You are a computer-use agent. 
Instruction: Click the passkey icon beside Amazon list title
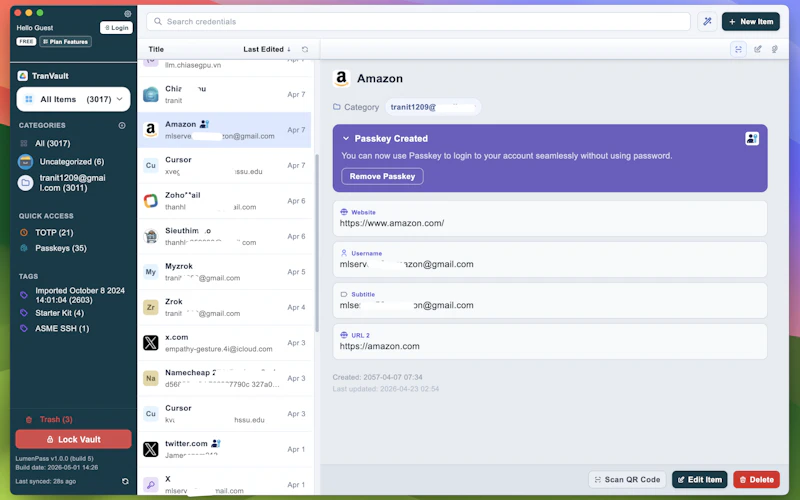point(204,124)
